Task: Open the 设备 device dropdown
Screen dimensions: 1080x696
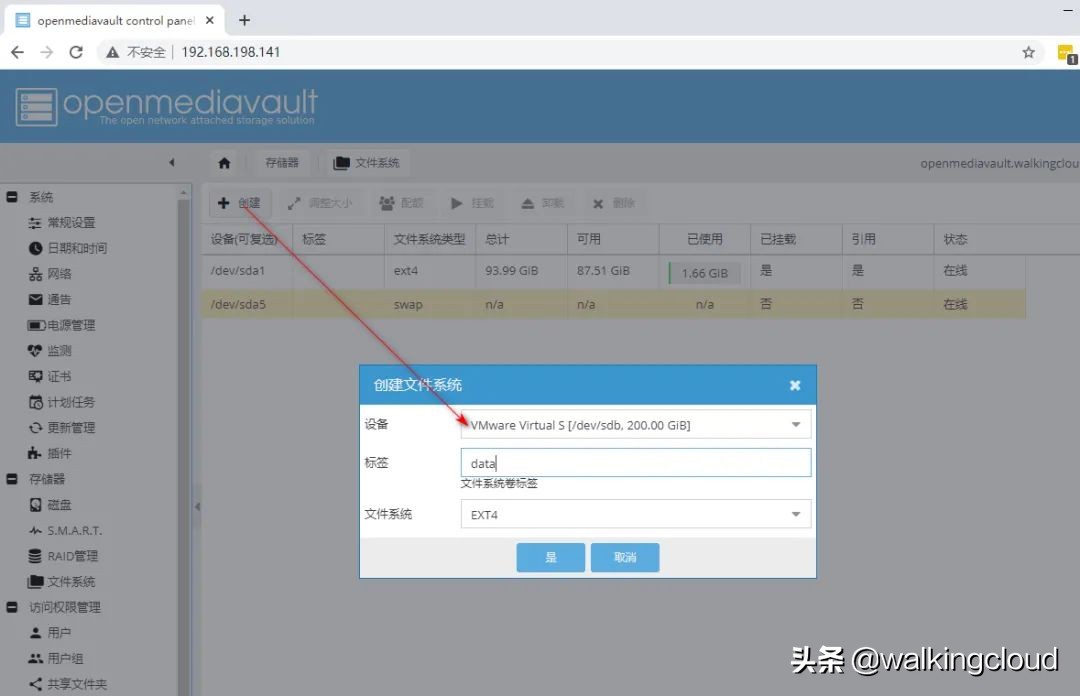Action: click(x=636, y=424)
